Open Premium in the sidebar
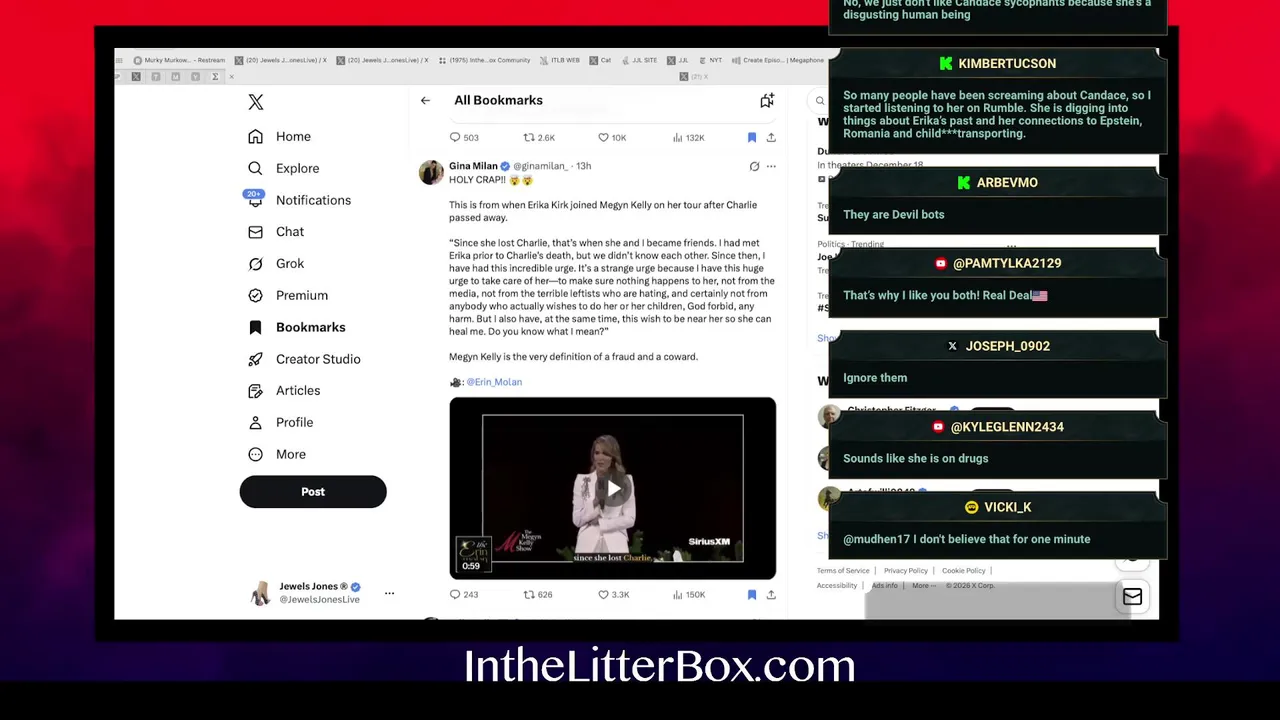 [288, 295]
